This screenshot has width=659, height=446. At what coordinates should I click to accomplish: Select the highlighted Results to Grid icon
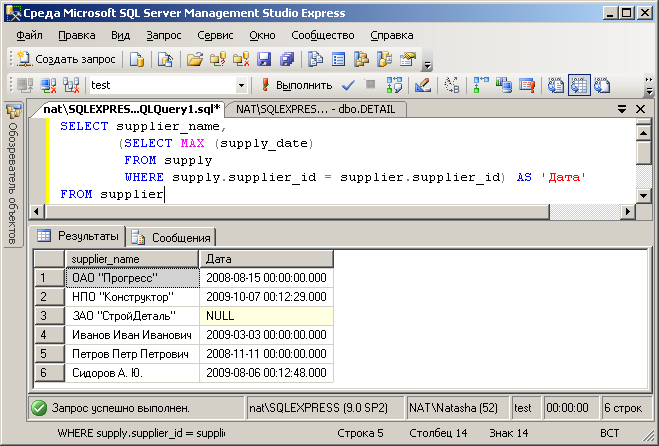coord(579,85)
